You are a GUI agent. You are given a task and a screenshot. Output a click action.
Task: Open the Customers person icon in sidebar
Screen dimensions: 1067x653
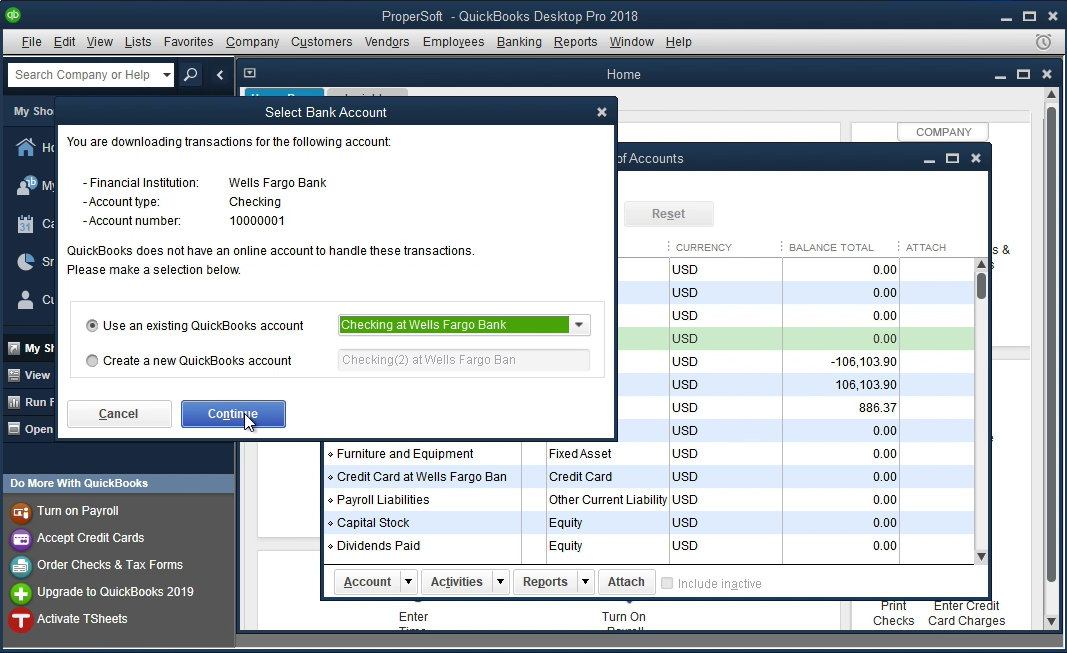(25, 299)
